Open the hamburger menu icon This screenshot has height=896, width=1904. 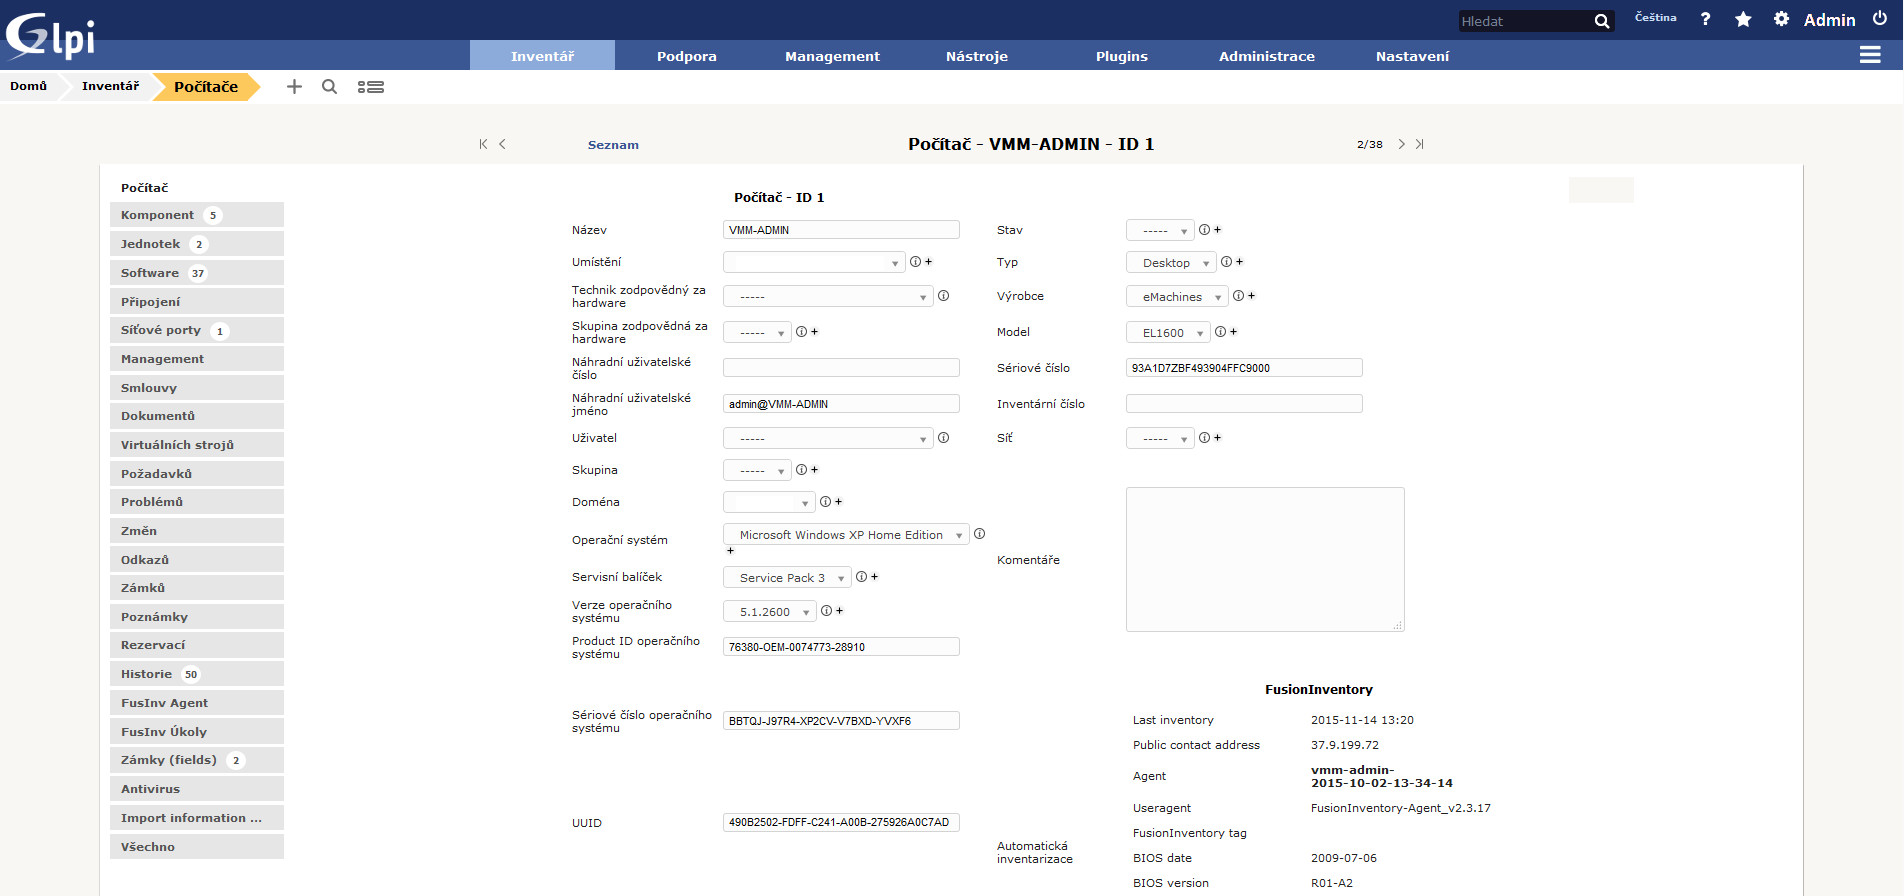pyautogui.click(x=1870, y=55)
